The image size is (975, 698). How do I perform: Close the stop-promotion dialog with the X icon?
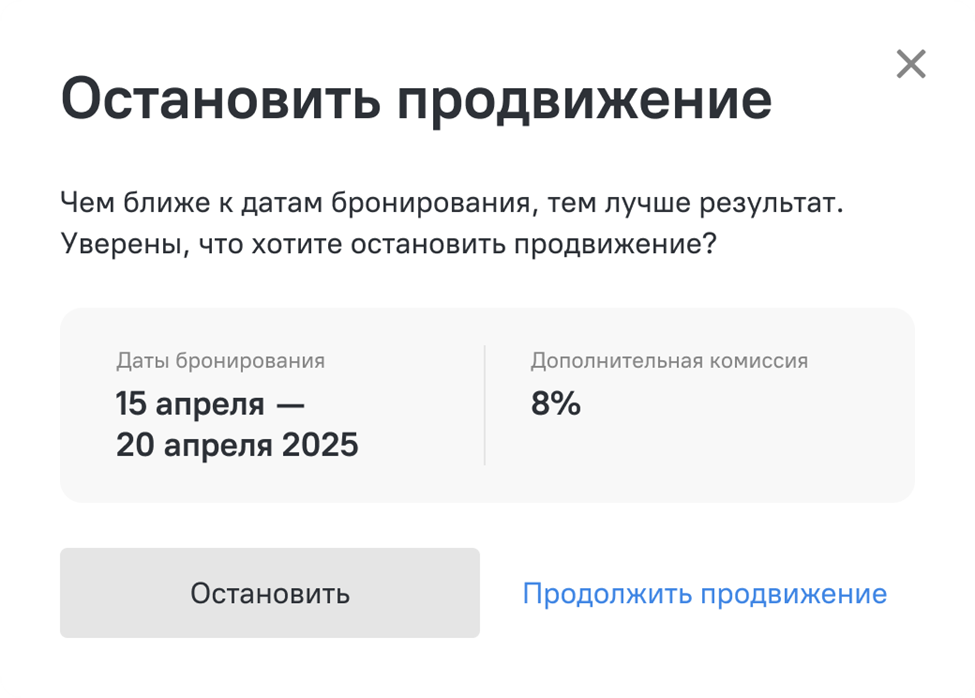[911, 64]
